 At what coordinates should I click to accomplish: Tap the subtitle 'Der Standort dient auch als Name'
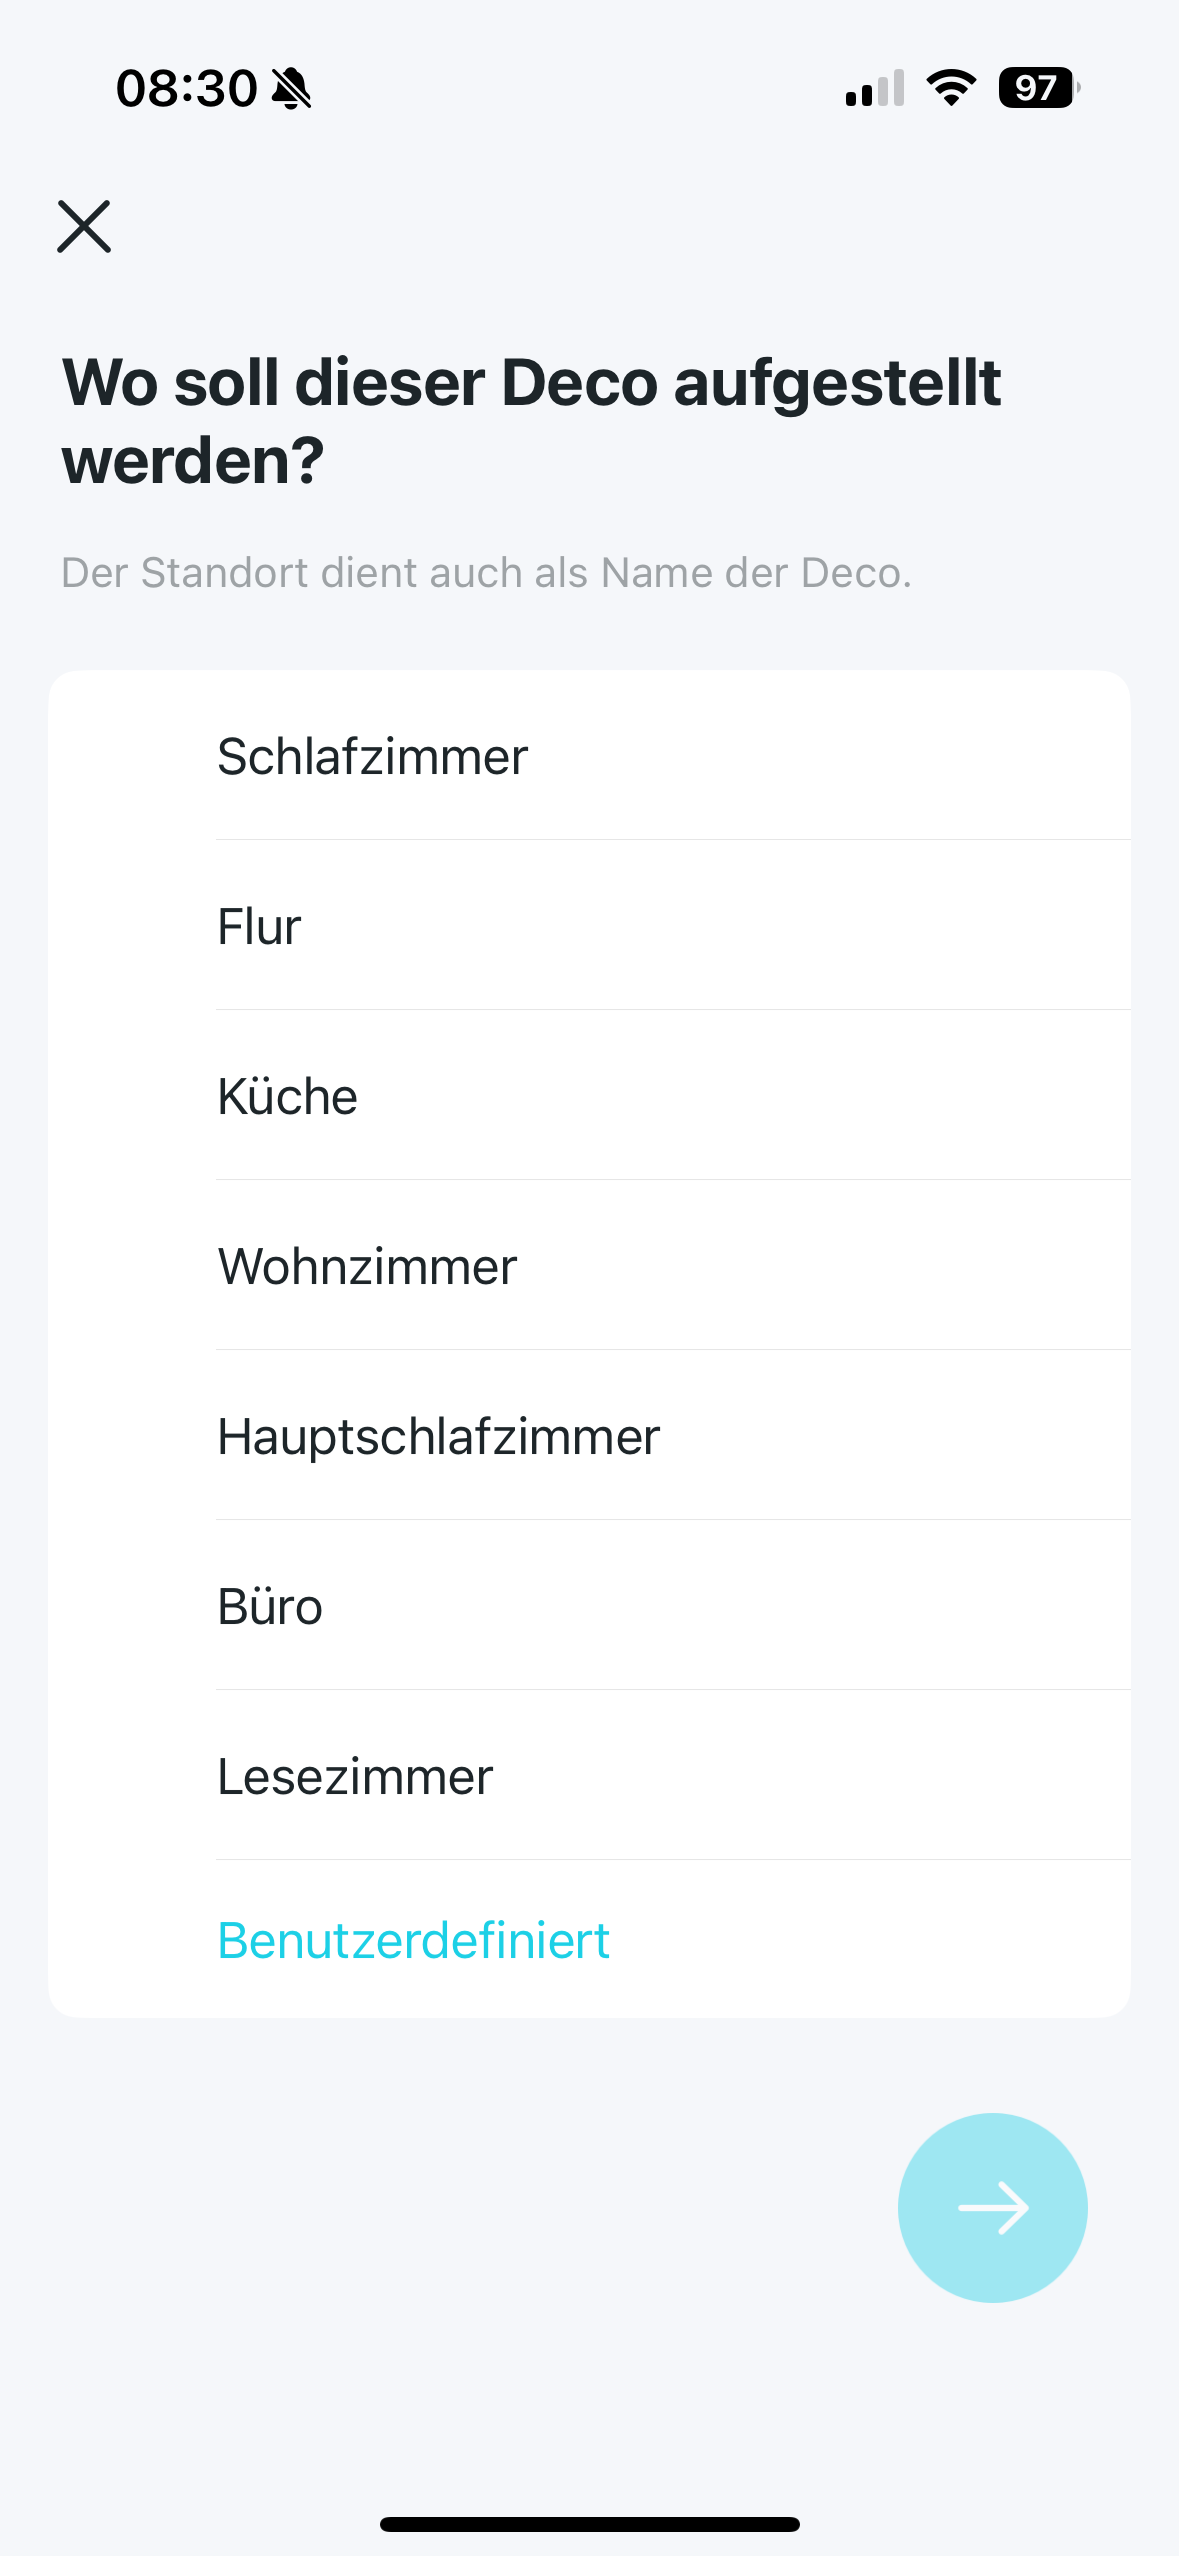pos(486,573)
